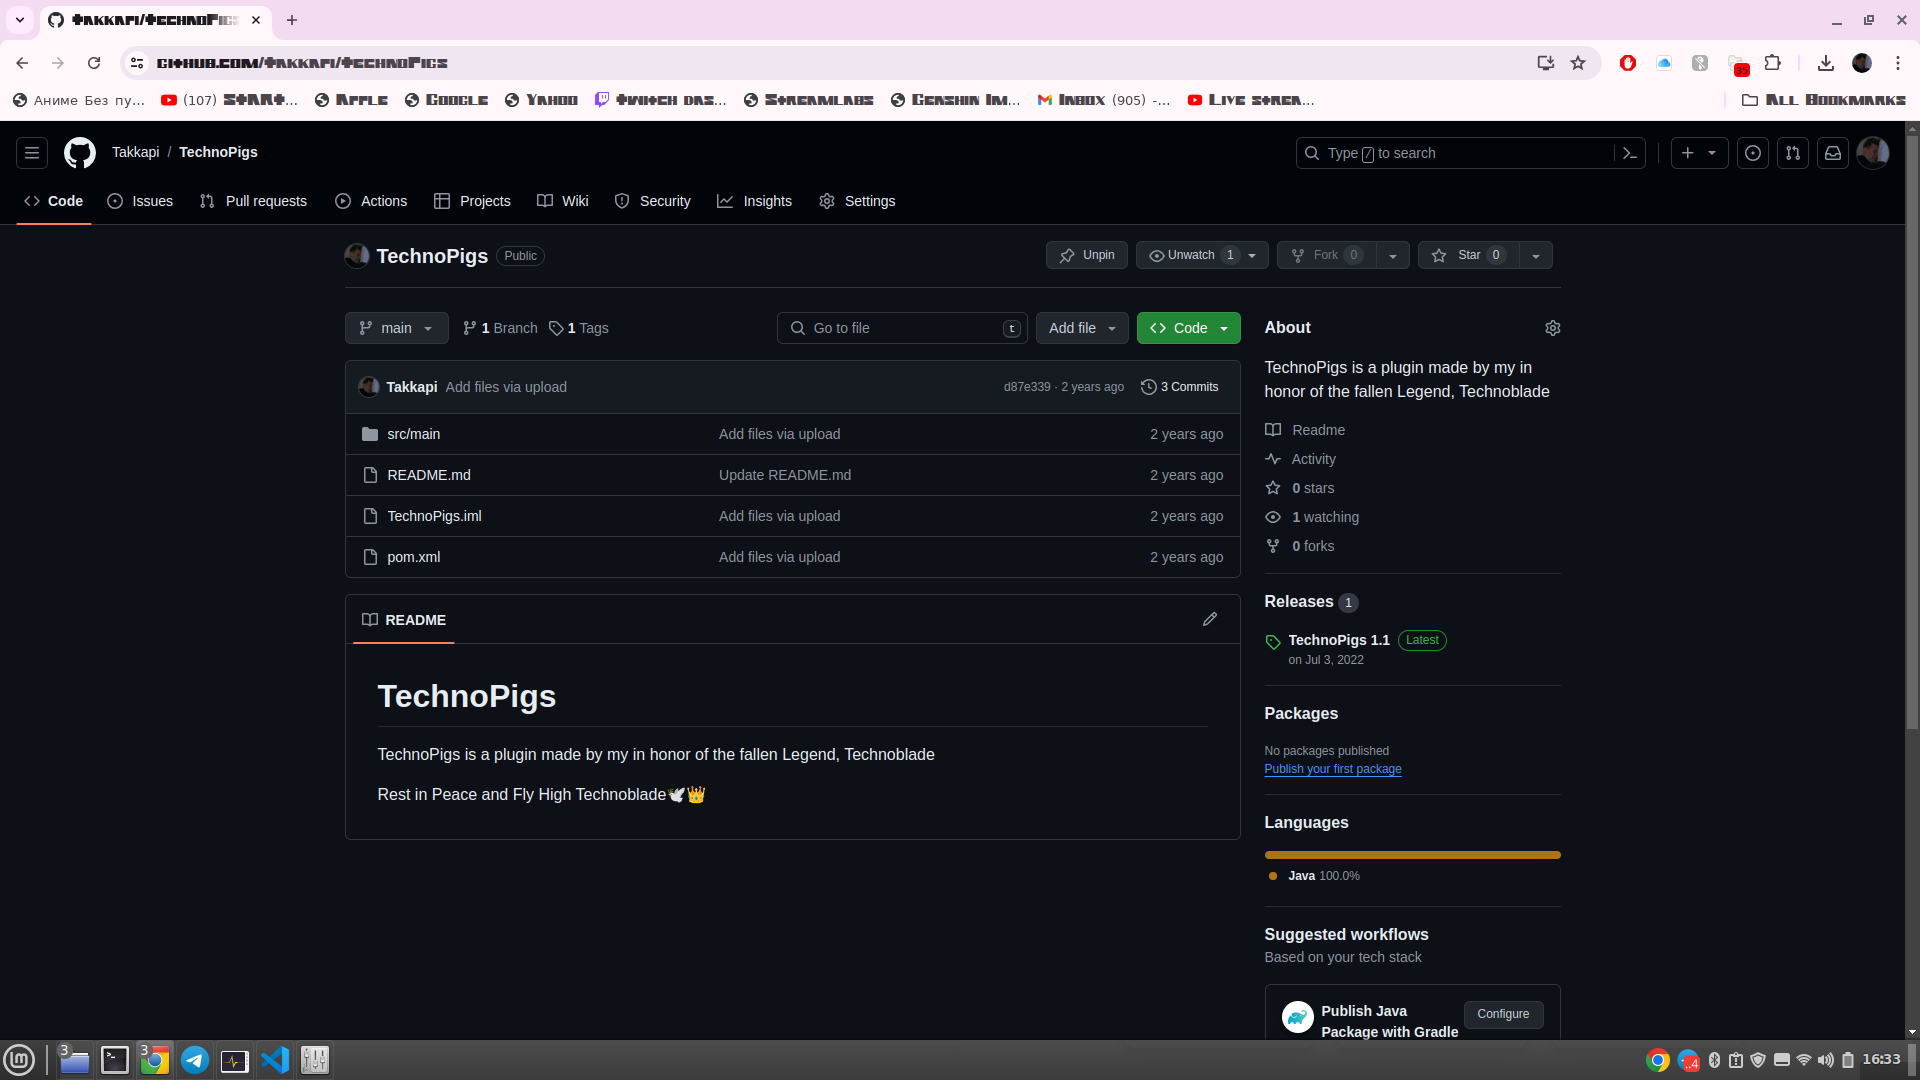Click the Java language bar

coord(1411,855)
